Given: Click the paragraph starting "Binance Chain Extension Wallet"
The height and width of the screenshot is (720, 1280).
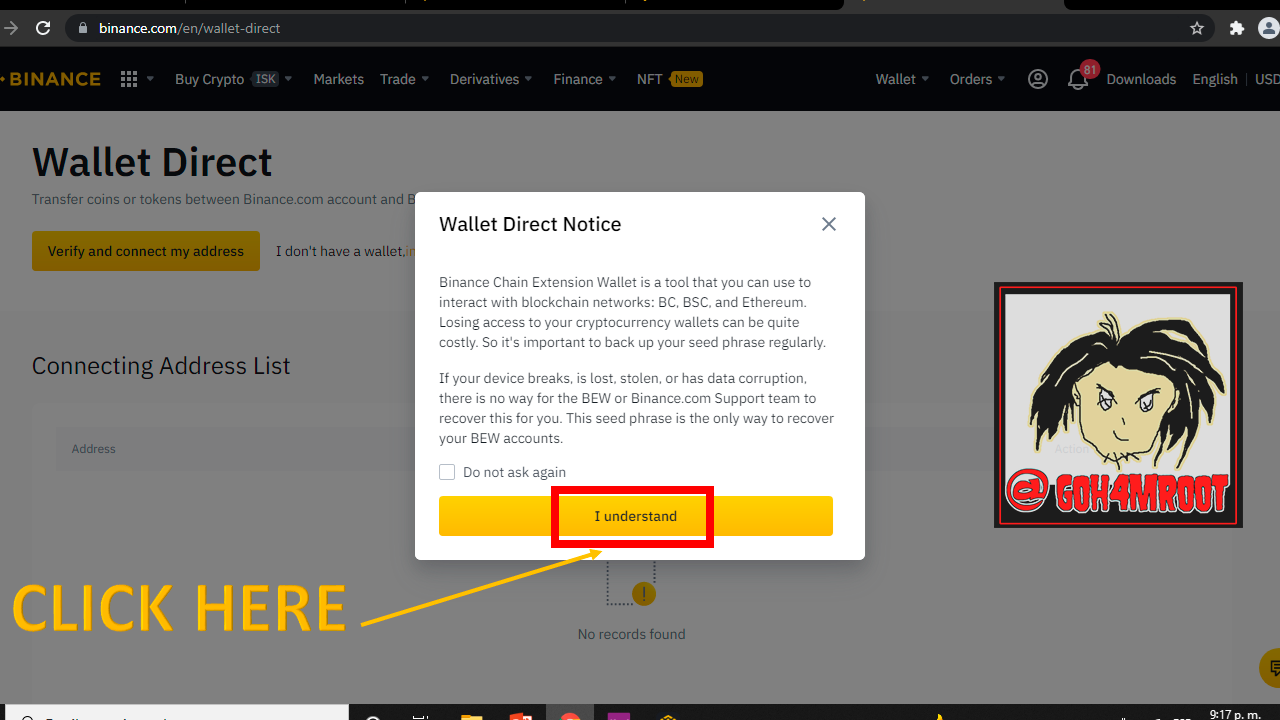Looking at the screenshot, I should tap(633, 312).
